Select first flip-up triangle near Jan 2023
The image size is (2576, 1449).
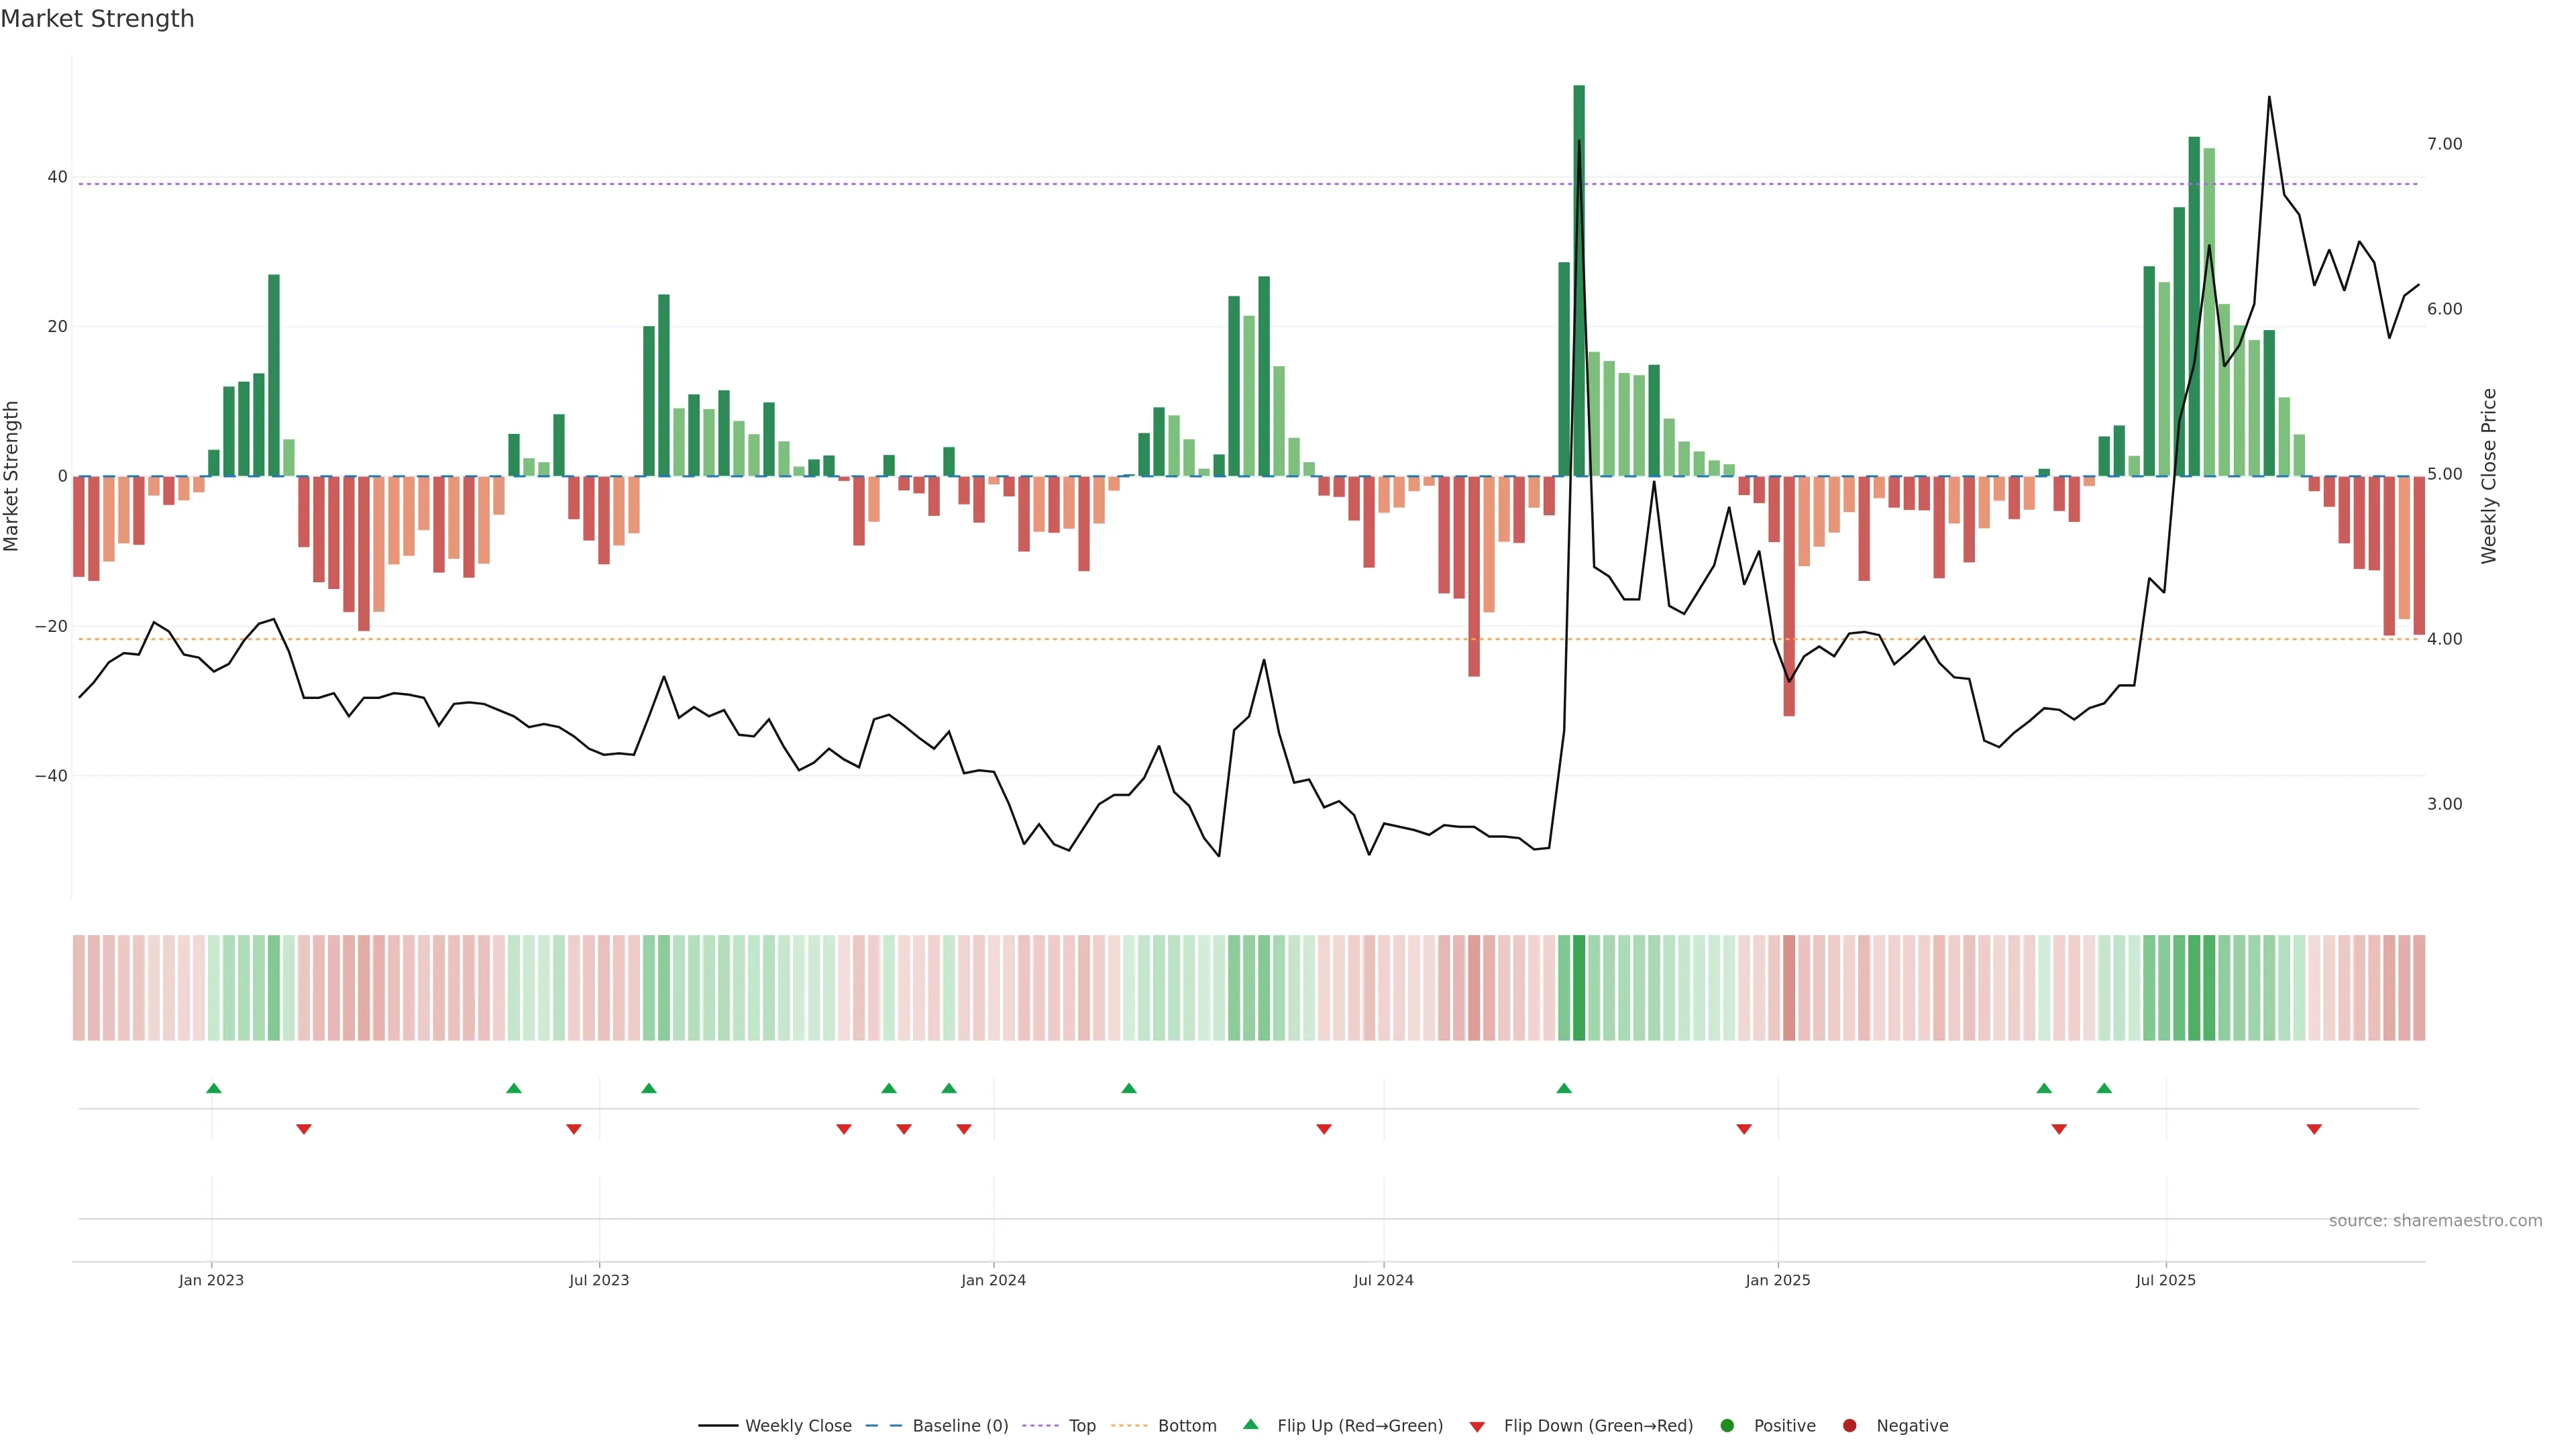point(213,1088)
